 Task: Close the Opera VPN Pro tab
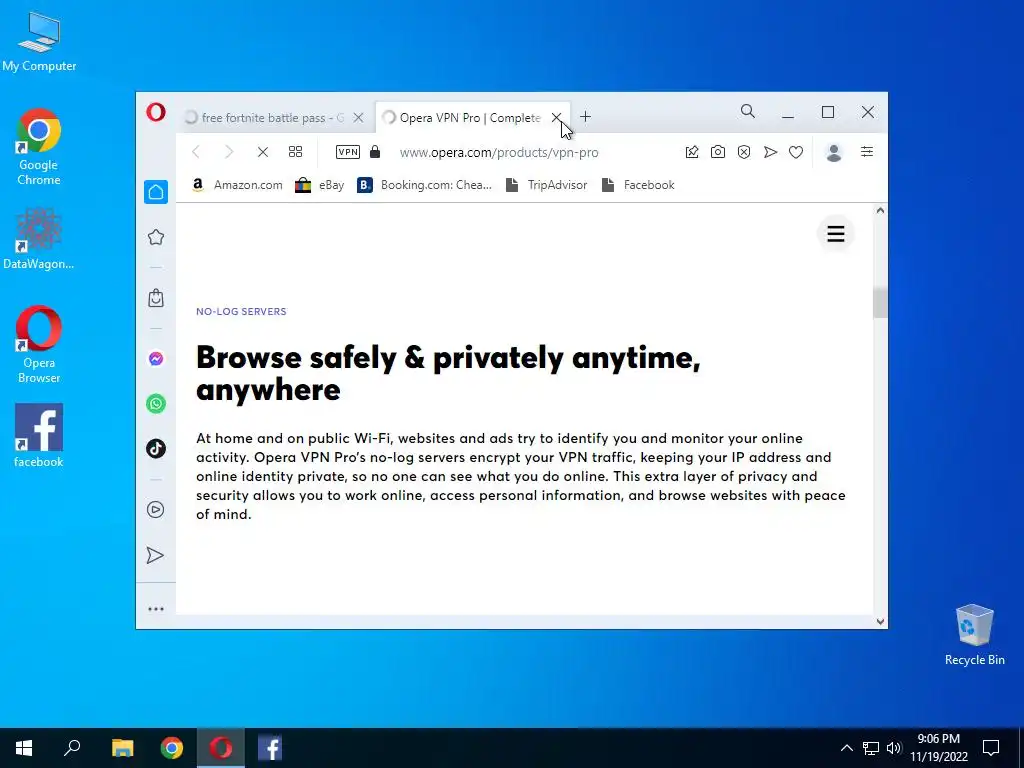[x=556, y=118]
